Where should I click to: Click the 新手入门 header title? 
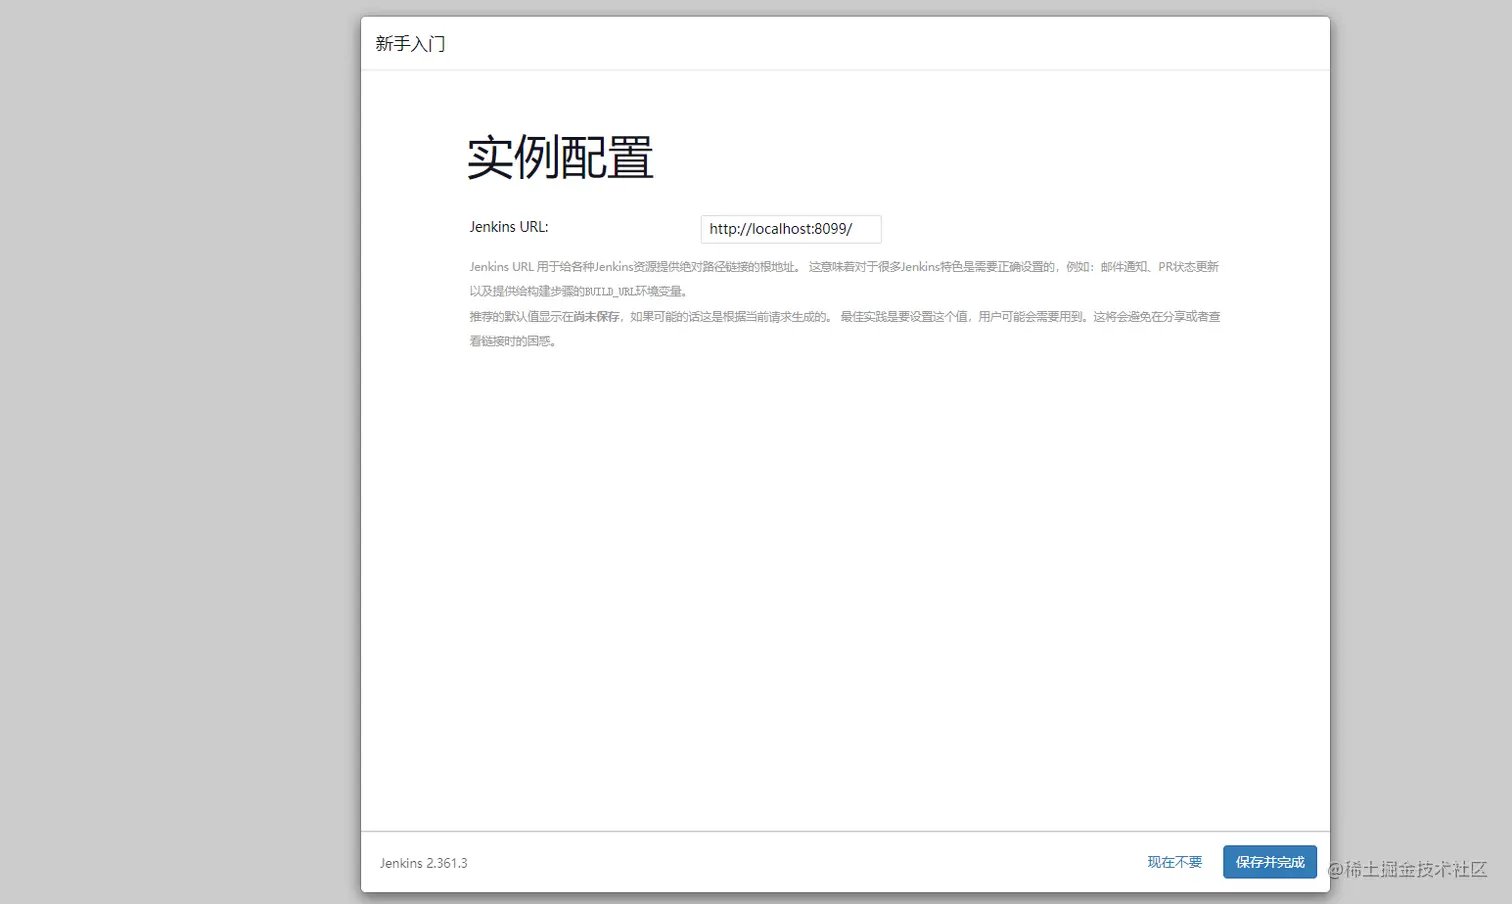(411, 43)
